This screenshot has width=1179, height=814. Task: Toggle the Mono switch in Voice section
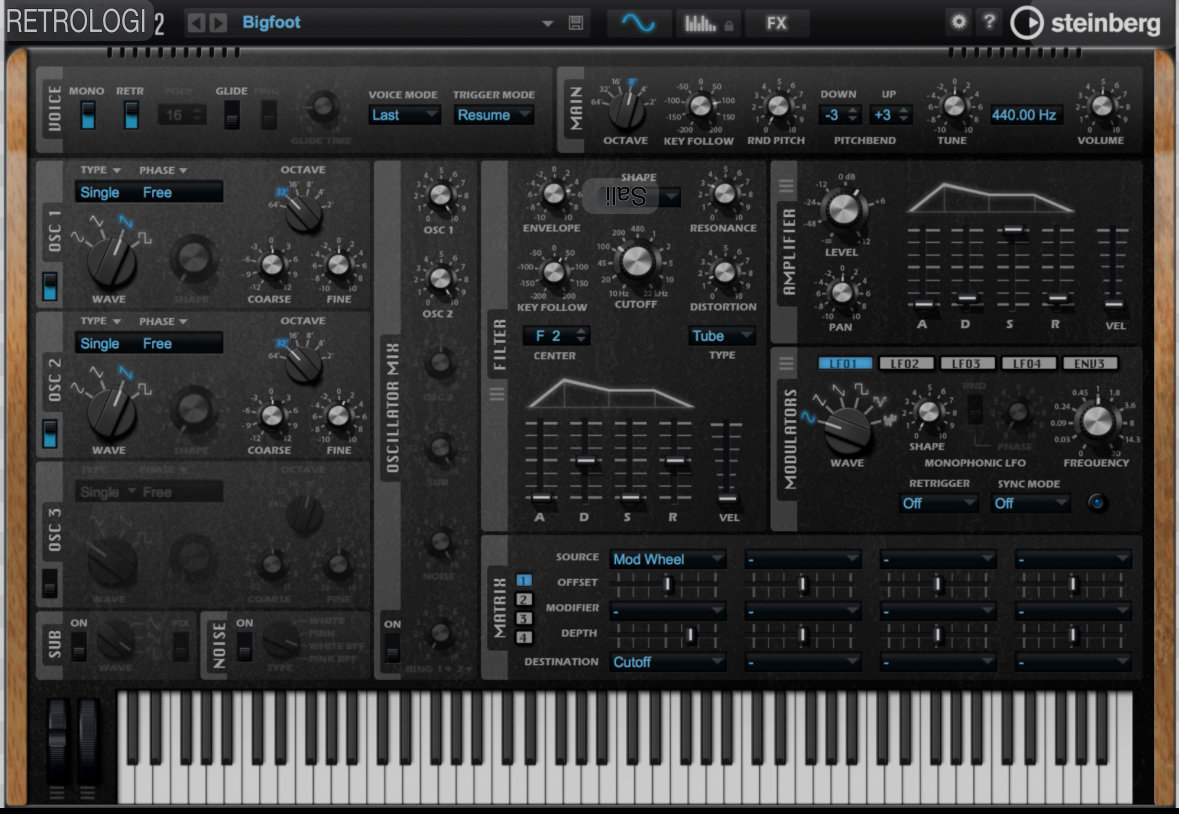pyautogui.click(x=88, y=115)
